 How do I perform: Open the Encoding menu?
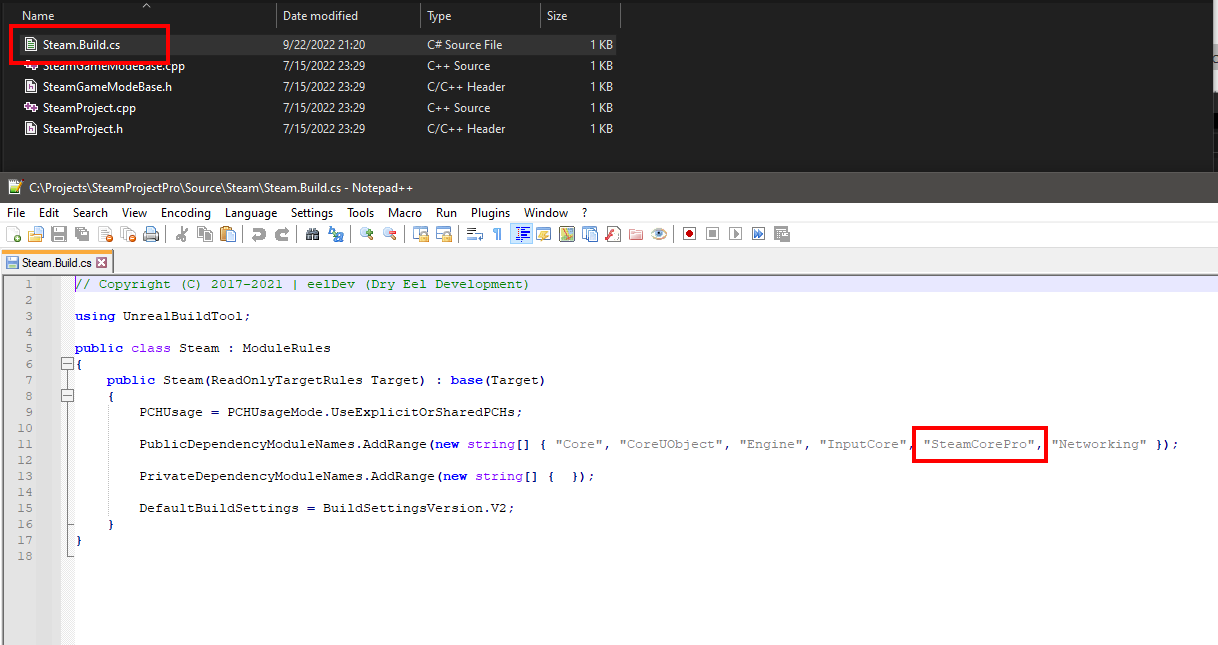[x=186, y=213]
